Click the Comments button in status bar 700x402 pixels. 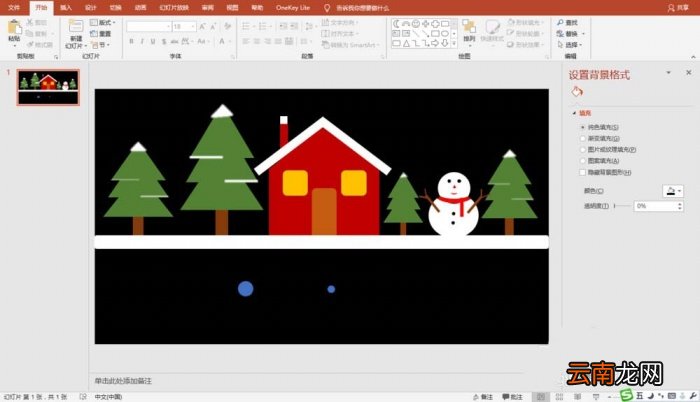(x=512, y=397)
